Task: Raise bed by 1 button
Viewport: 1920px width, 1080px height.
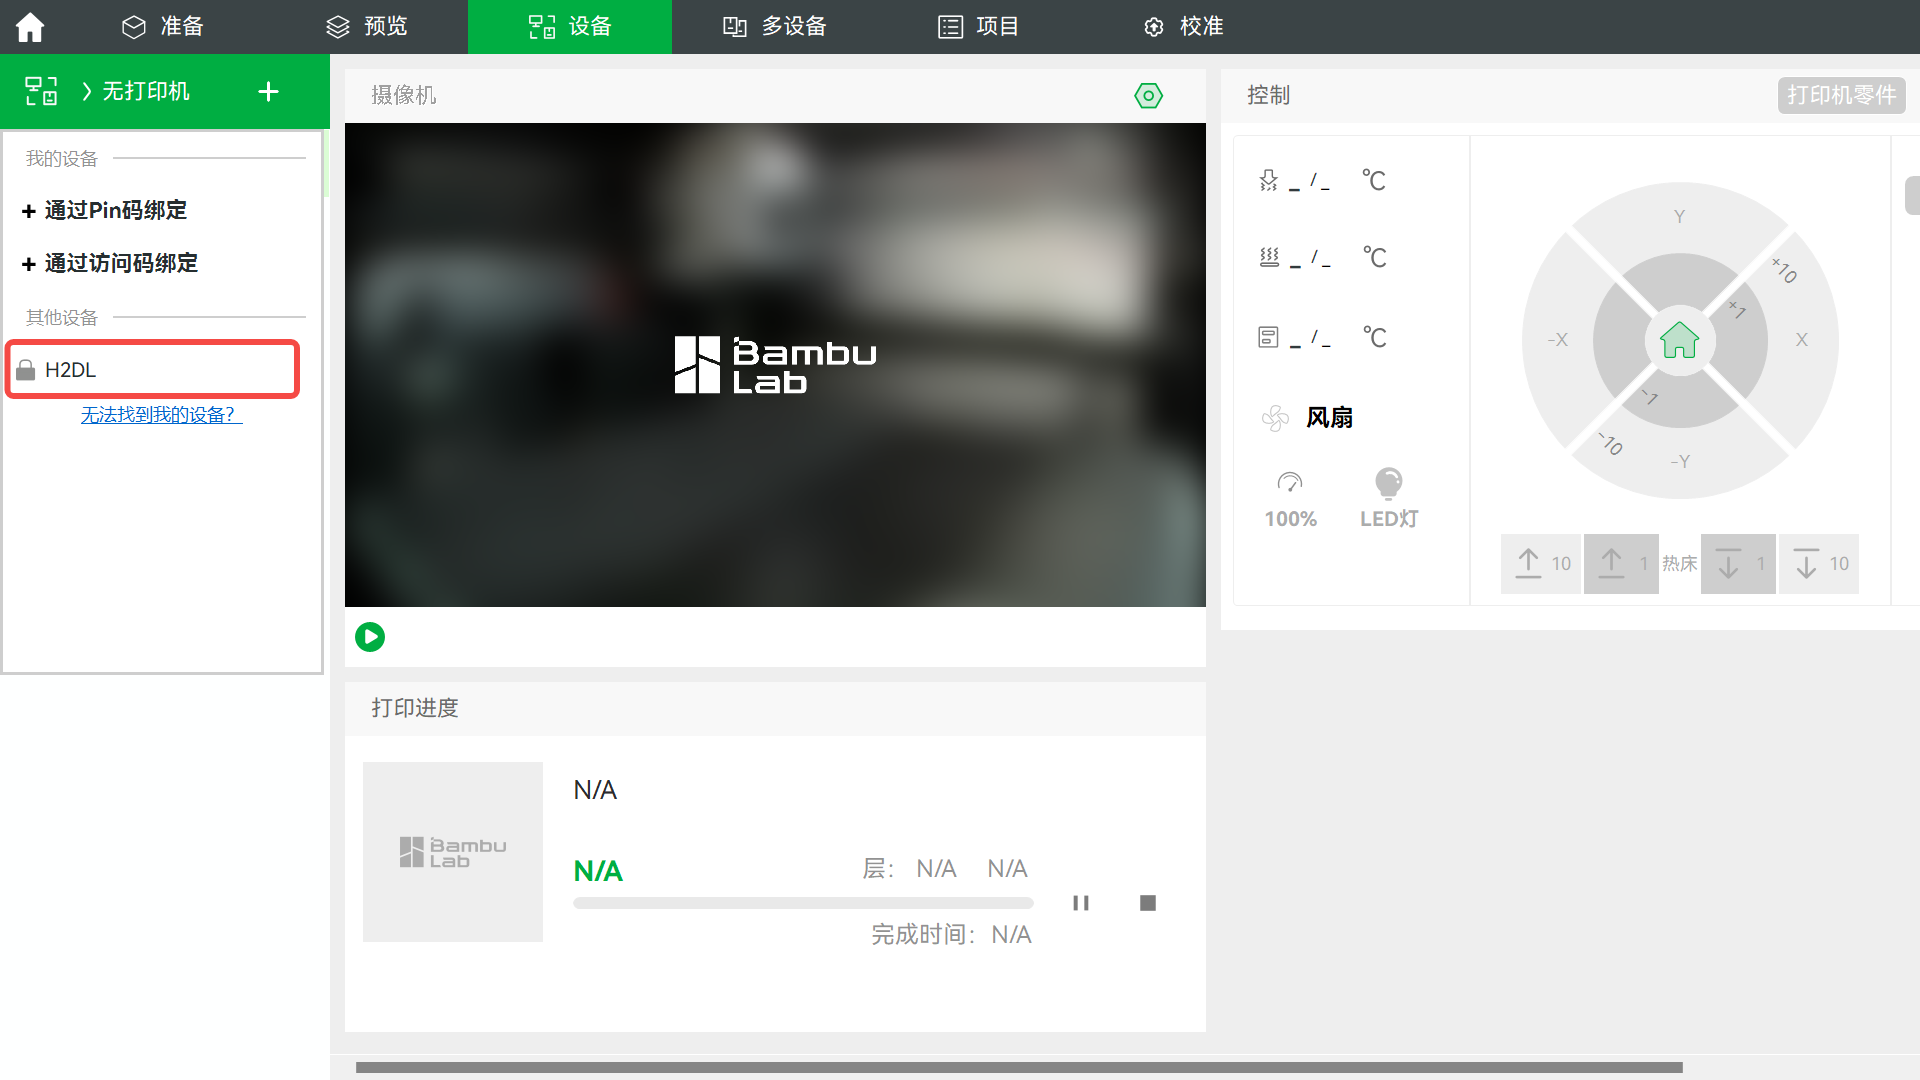Action: click(x=1621, y=564)
